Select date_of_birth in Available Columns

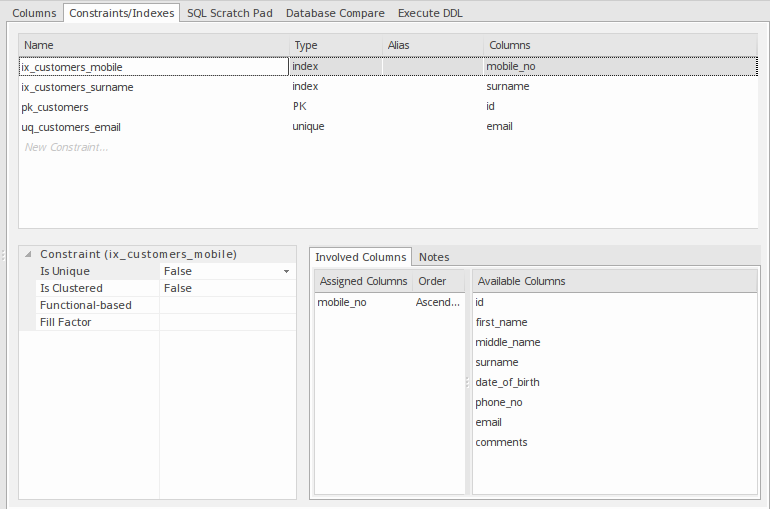507,382
